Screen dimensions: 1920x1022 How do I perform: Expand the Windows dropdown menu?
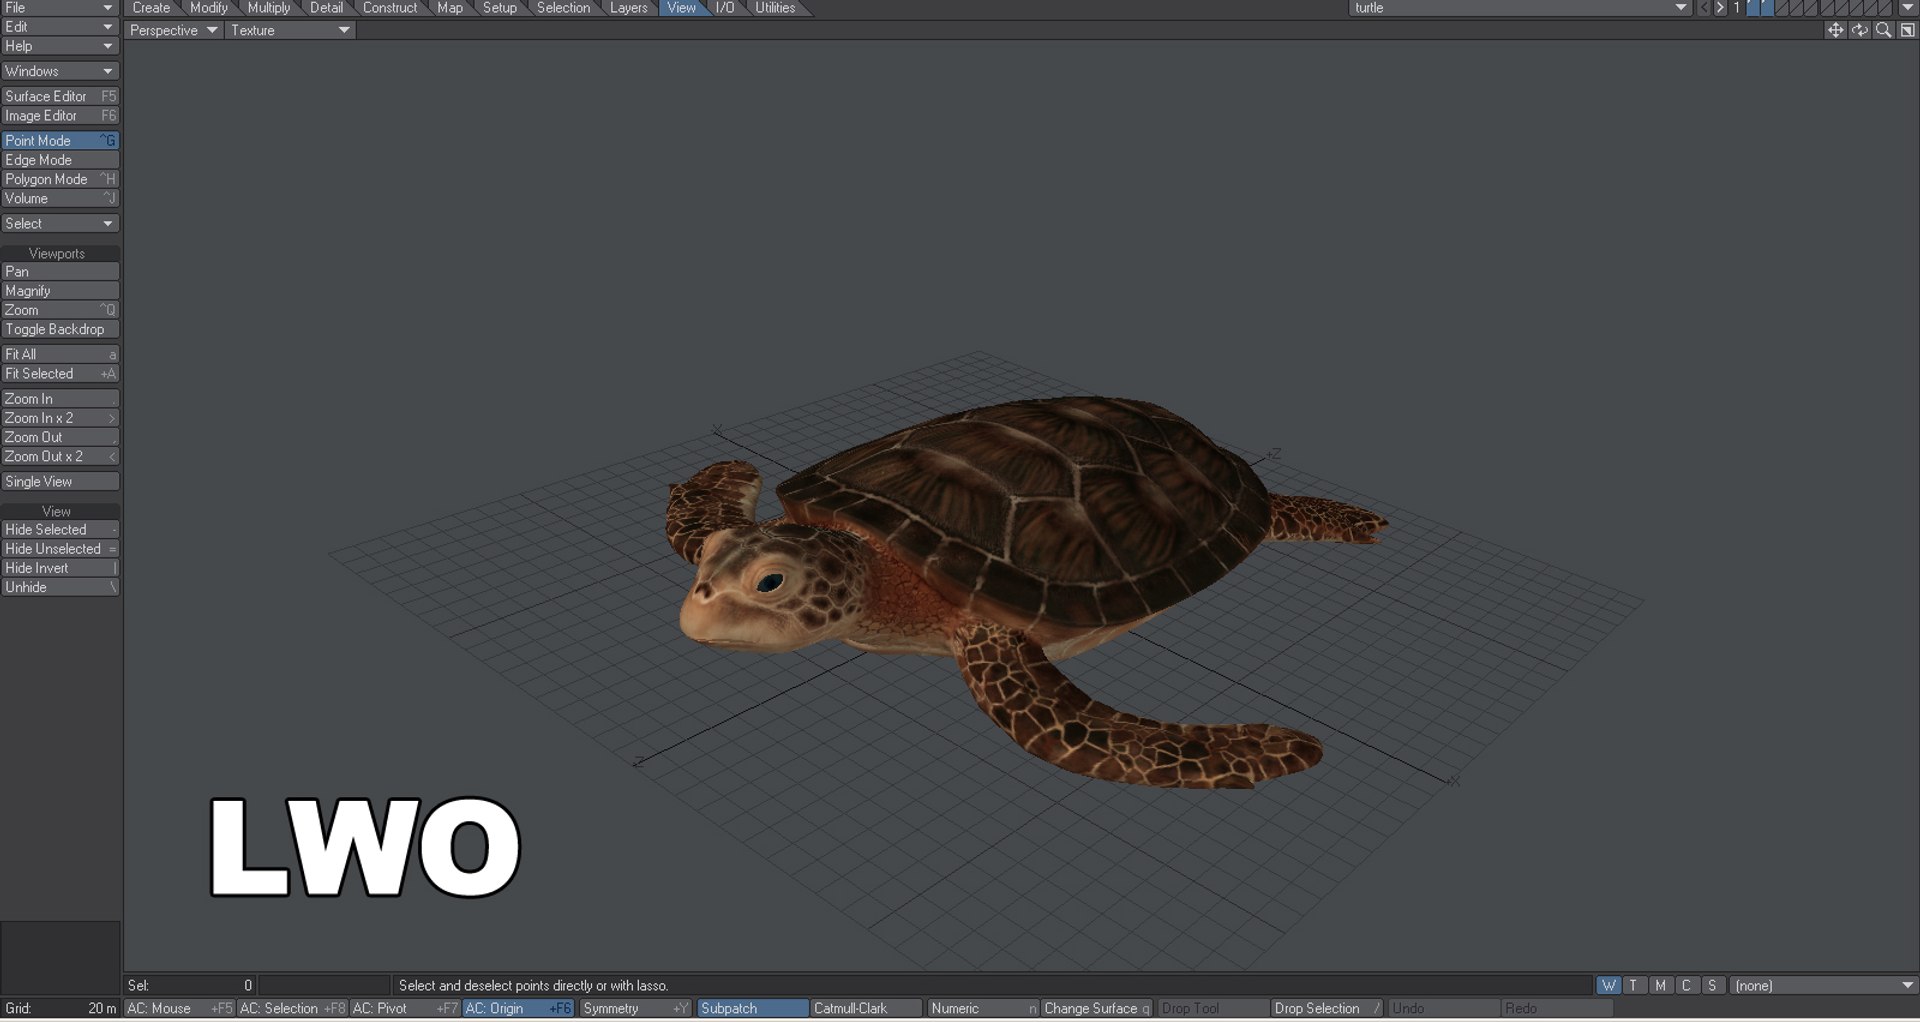pyautogui.click(x=60, y=72)
